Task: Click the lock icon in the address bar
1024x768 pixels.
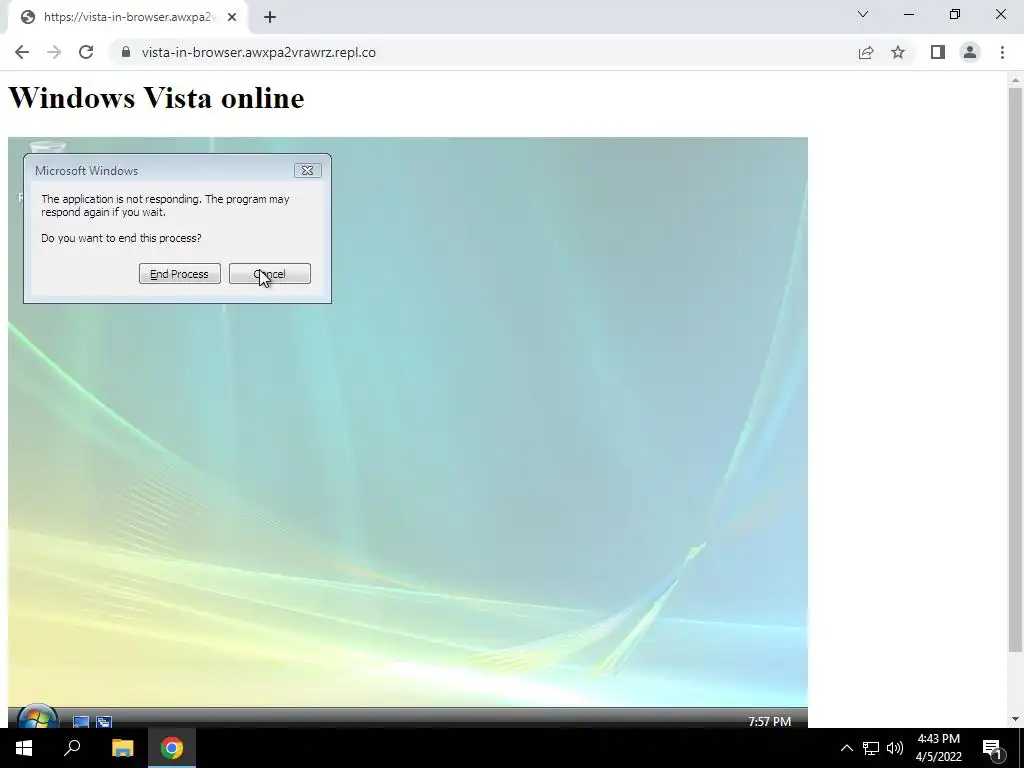Action: 126,52
